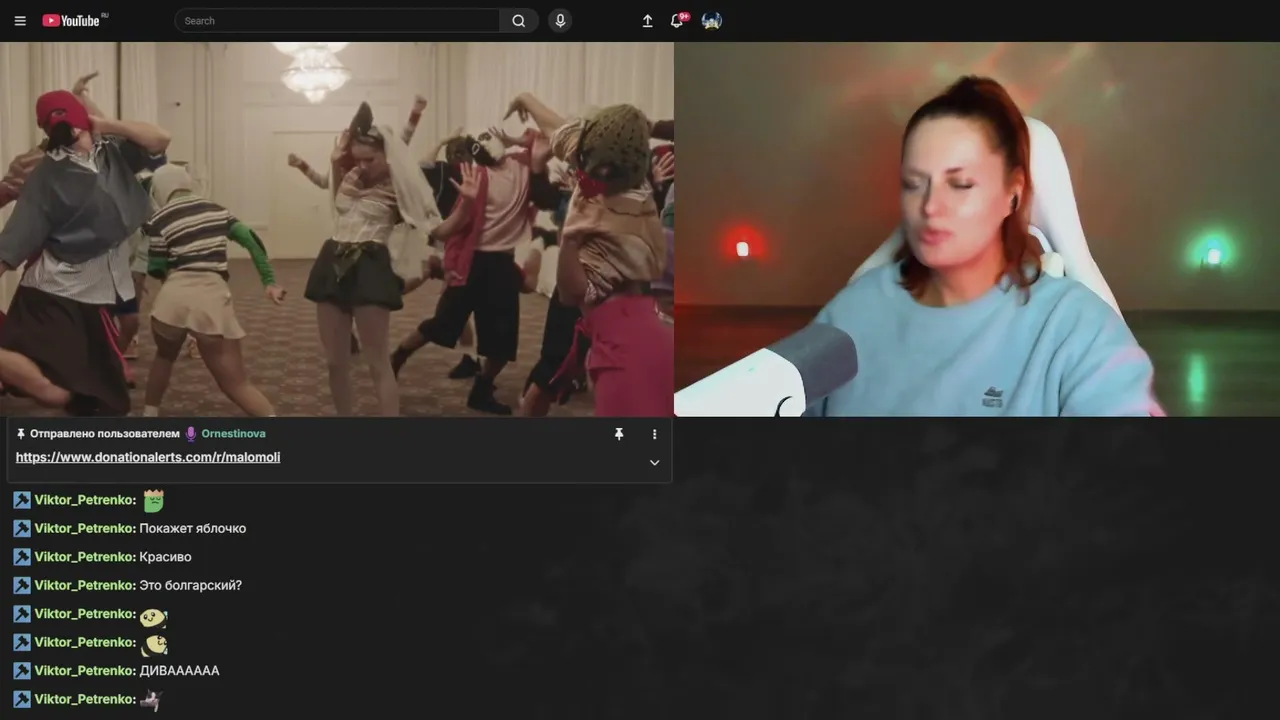Open Viktor_Petrenko's name in the green emote row

tap(85, 500)
